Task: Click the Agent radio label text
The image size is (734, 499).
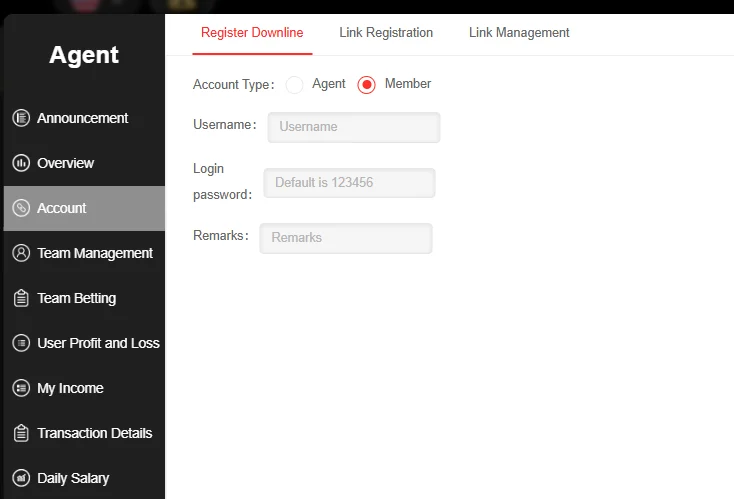Action: (x=329, y=84)
